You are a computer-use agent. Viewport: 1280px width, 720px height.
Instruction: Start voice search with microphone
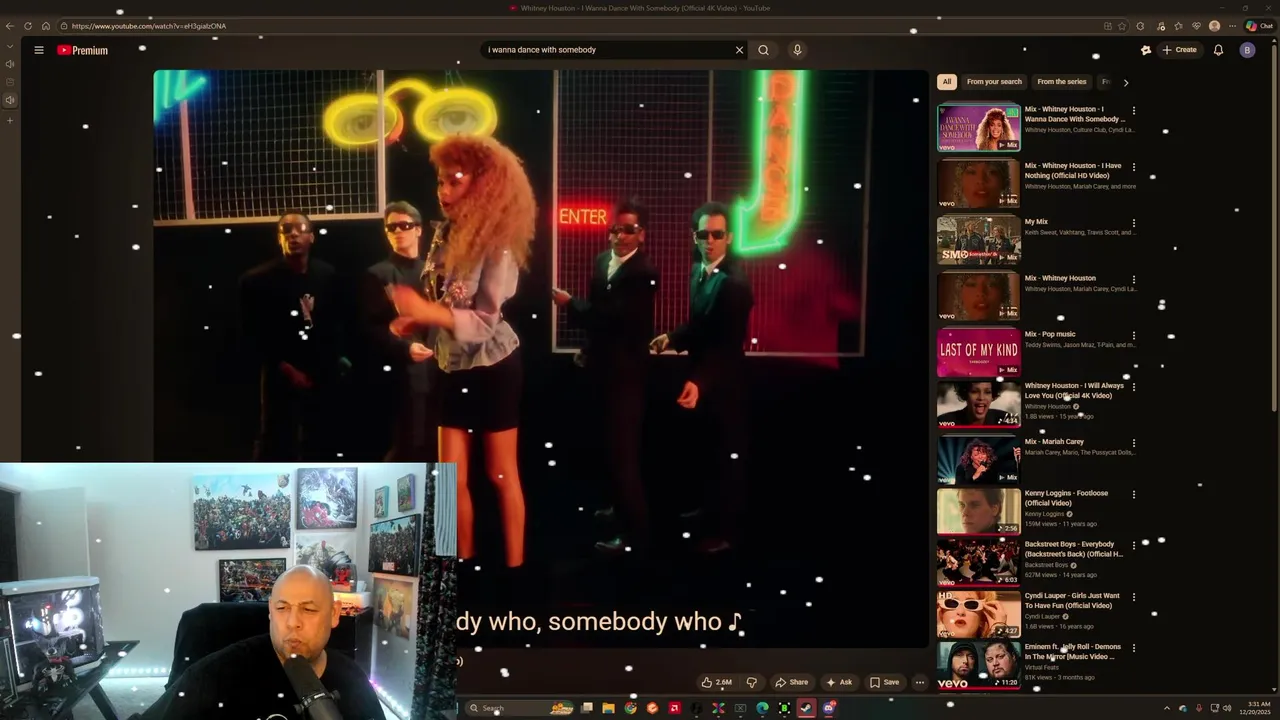point(797,50)
